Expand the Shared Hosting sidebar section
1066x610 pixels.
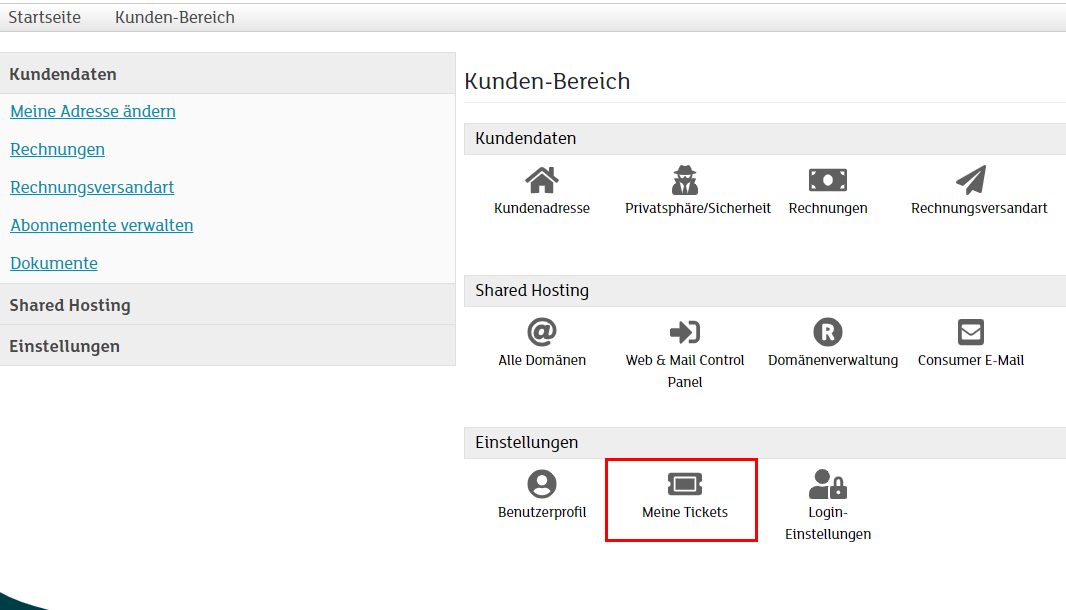click(x=70, y=305)
